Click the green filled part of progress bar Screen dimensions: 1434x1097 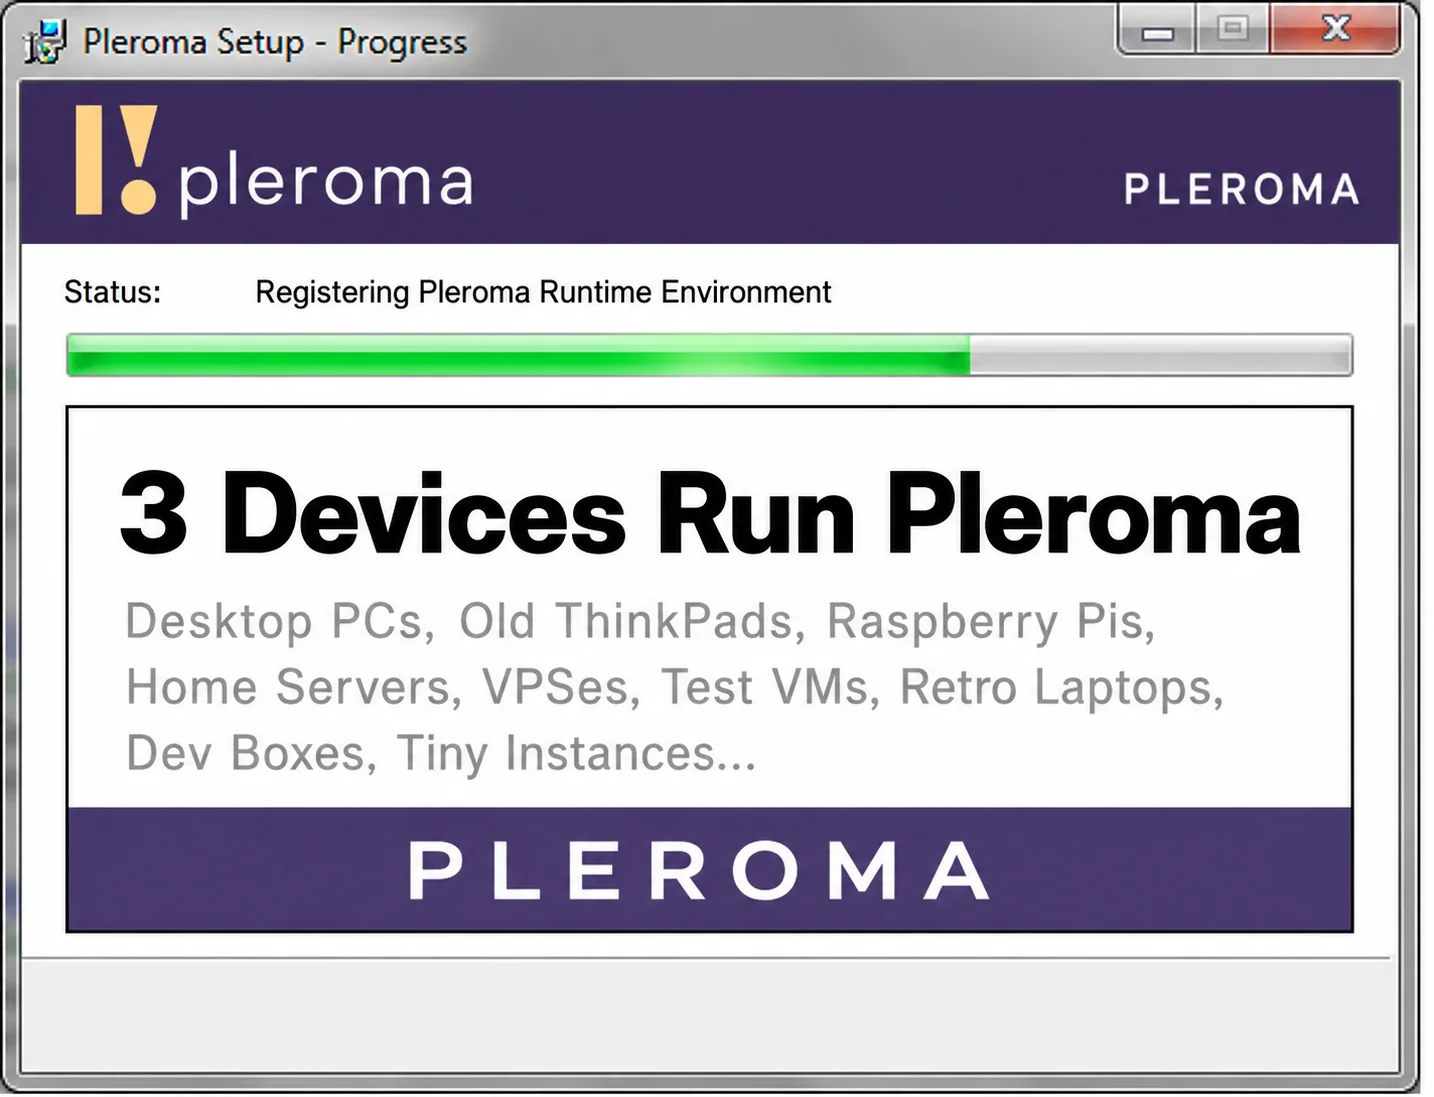(x=518, y=355)
